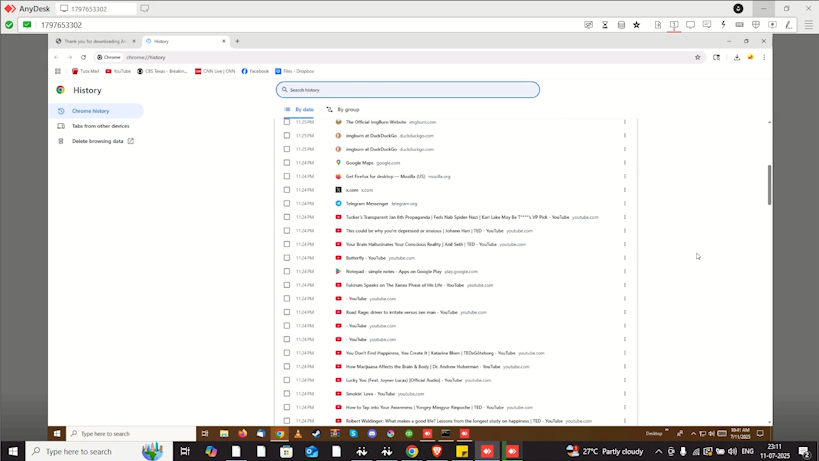Open the AnyDesk hamburger main menu
Image resolution: width=819 pixels, height=461 pixels.
[x=809, y=25]
